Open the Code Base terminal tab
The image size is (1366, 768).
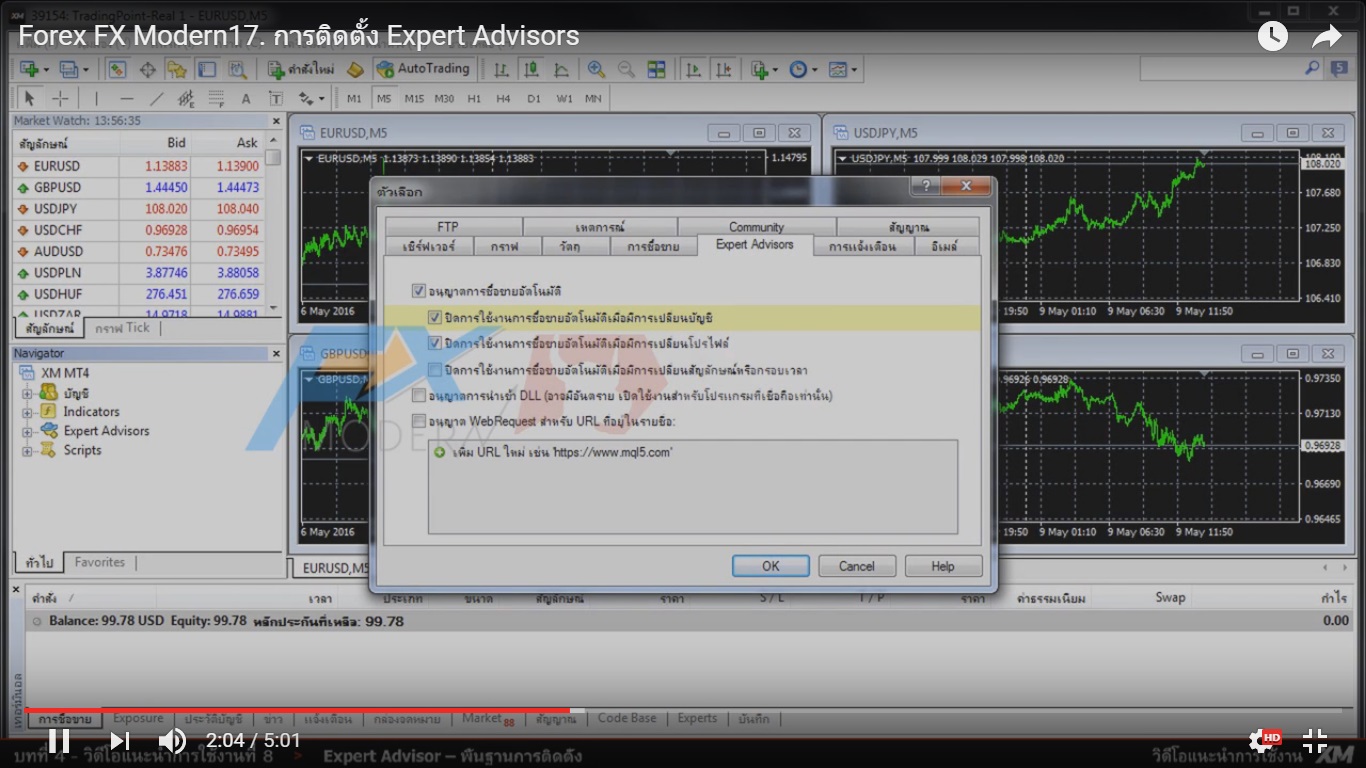point(627,718)
